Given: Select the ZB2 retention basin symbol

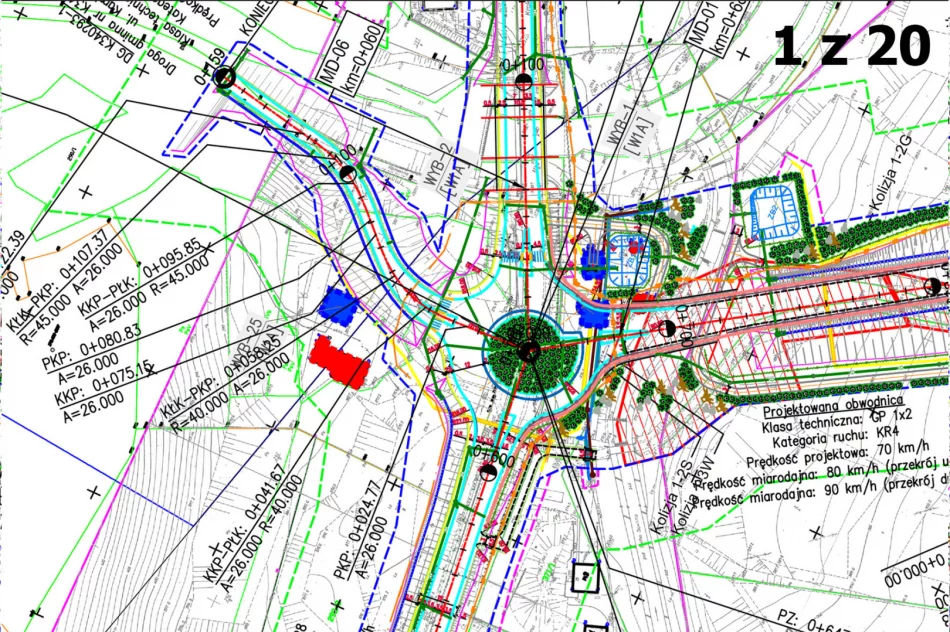Looking at the screenshot, I should (x=772, y=212).
